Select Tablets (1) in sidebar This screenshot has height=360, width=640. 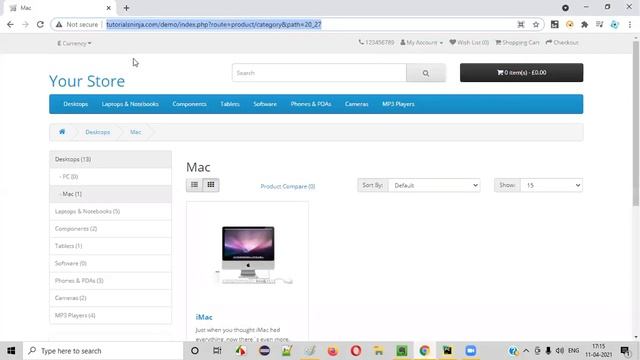pyautogui.click(x=110, y=246)
